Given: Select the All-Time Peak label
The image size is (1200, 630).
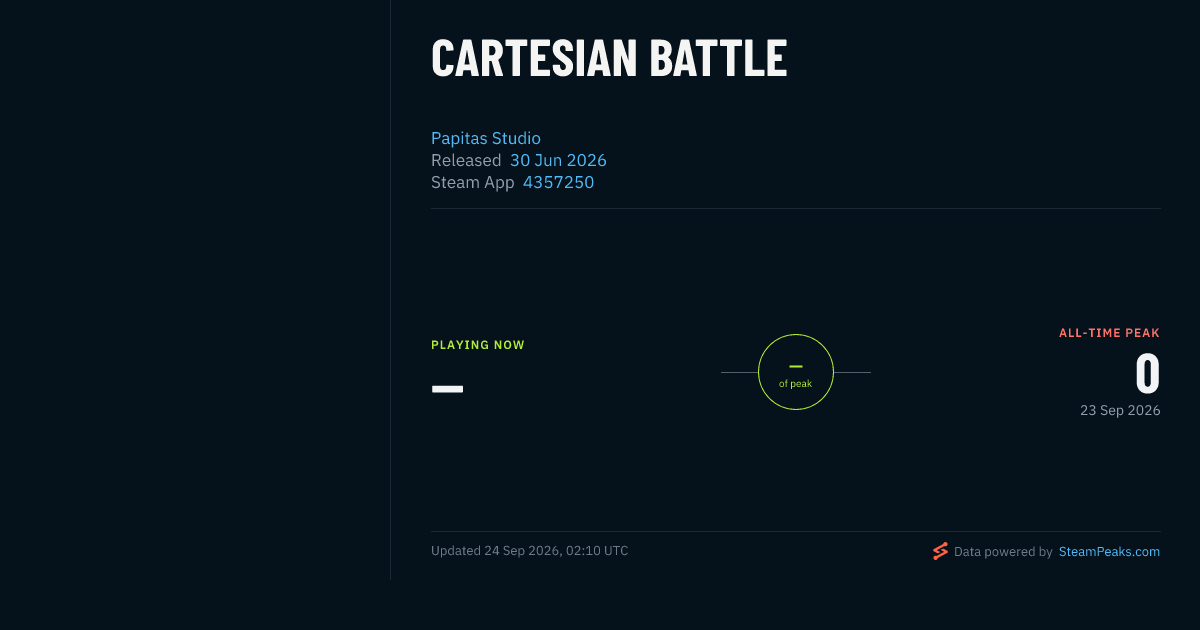Looking at the screenshot, I should point(1109,333).
